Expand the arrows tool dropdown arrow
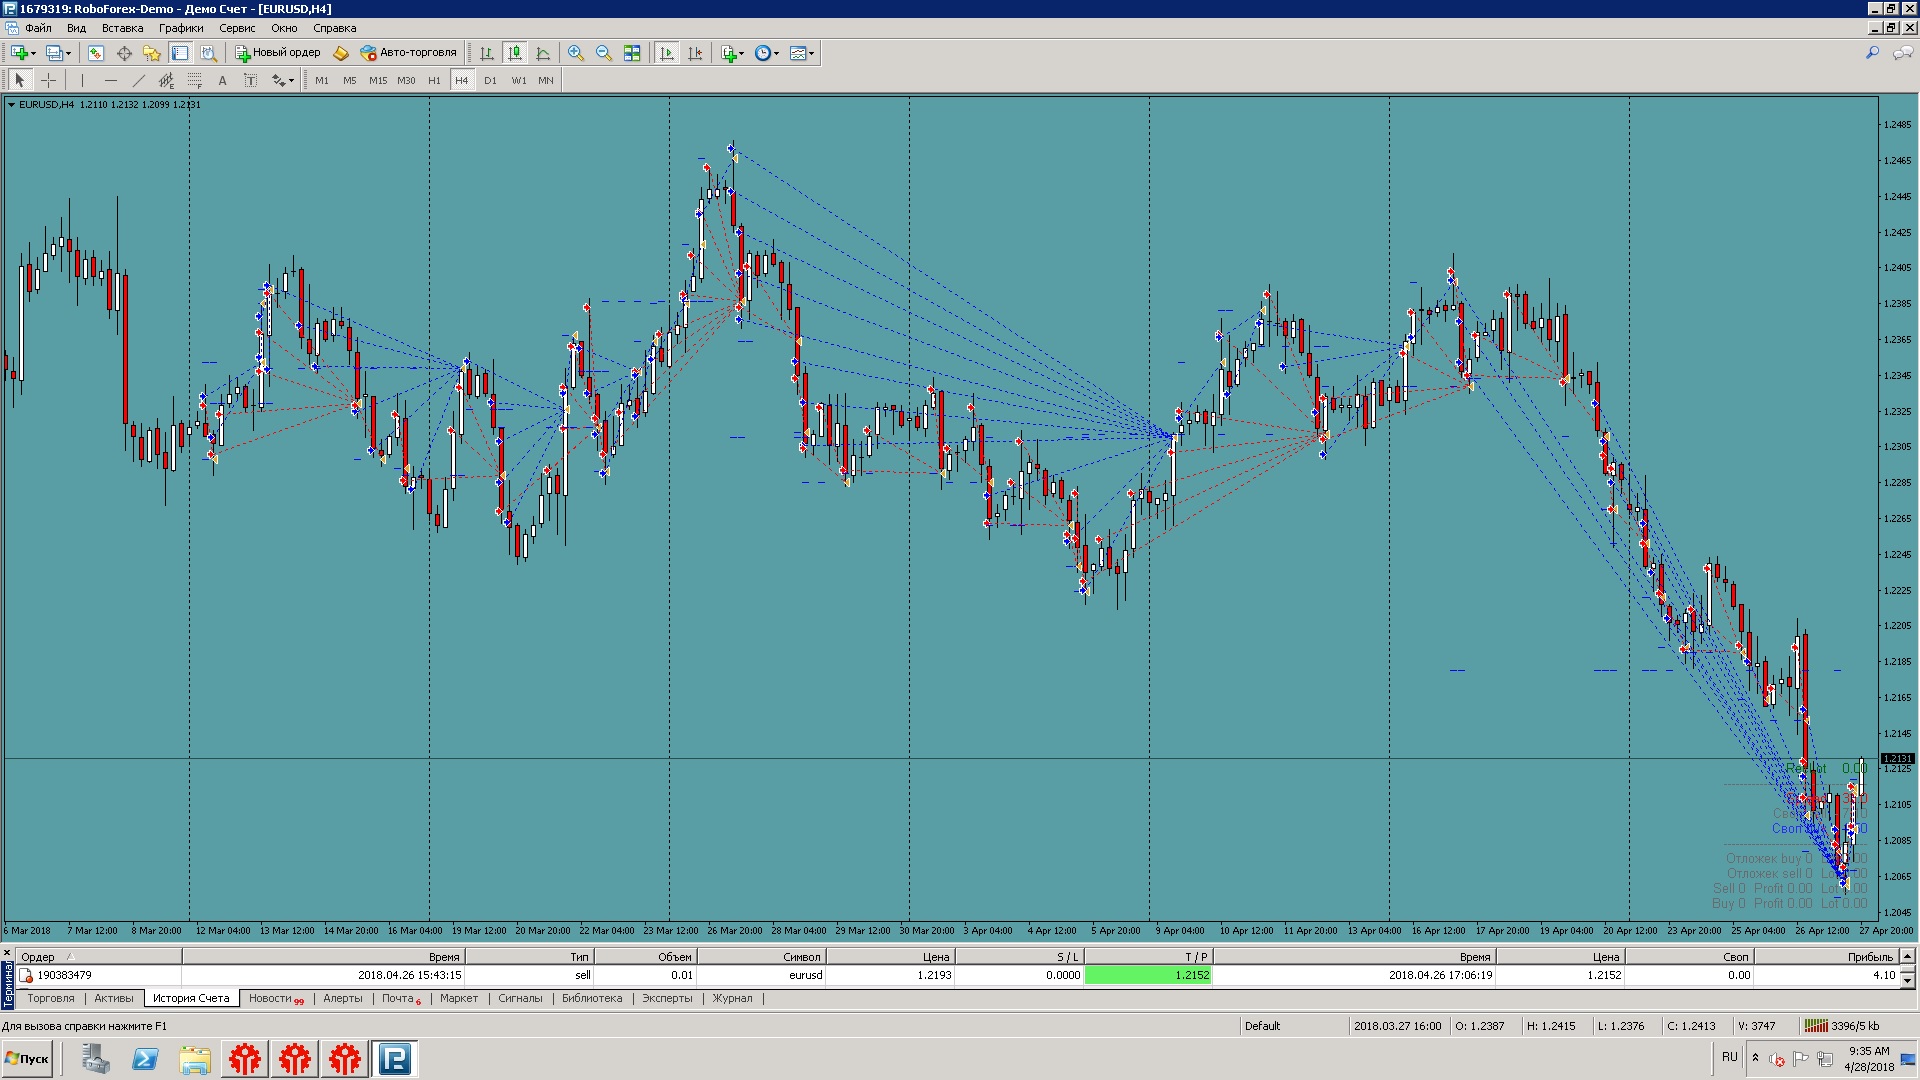1920x1080 pixels. point(292,80)
